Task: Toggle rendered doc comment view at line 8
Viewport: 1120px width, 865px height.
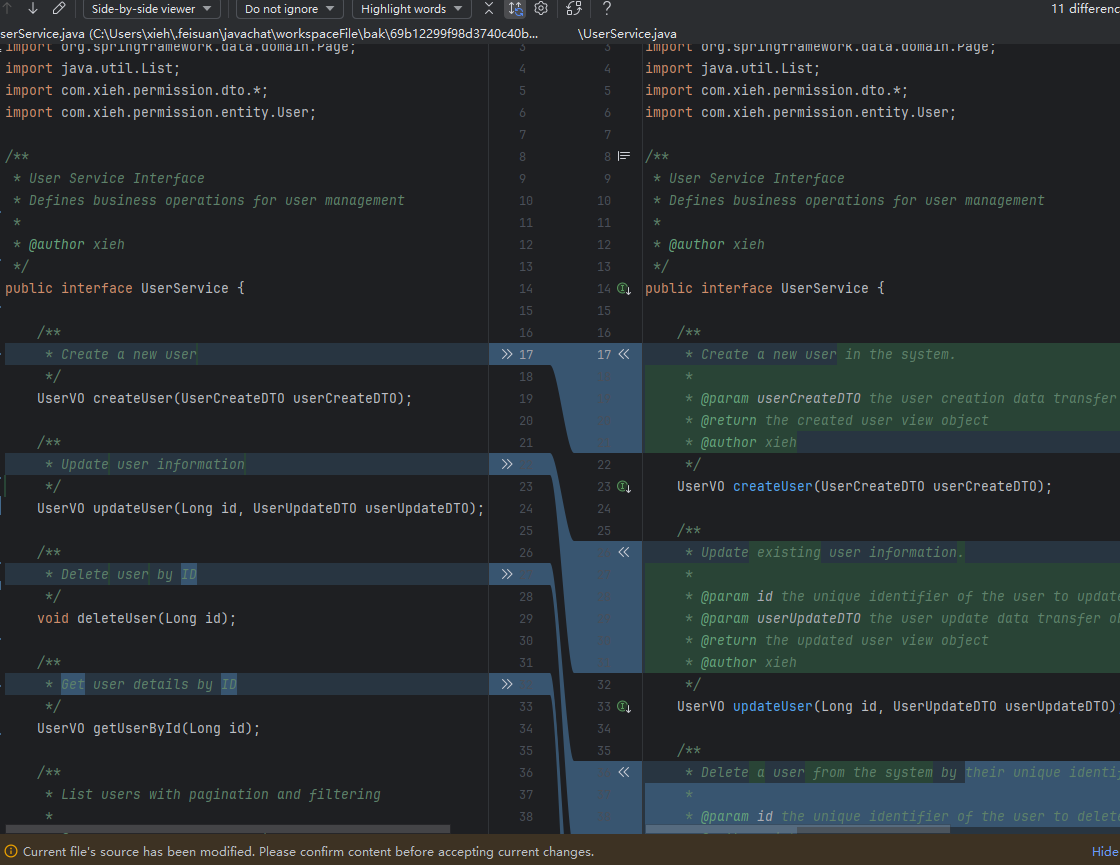Action: point(624,157)
